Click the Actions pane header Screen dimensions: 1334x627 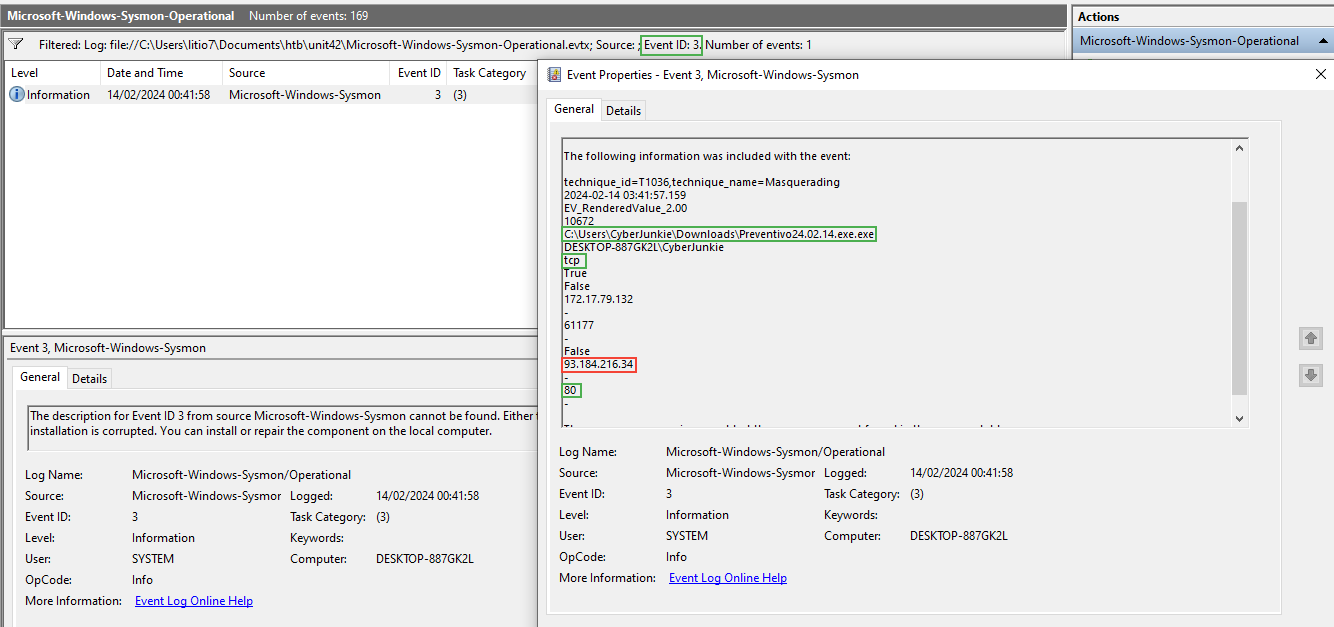(x=1202, y=17)
